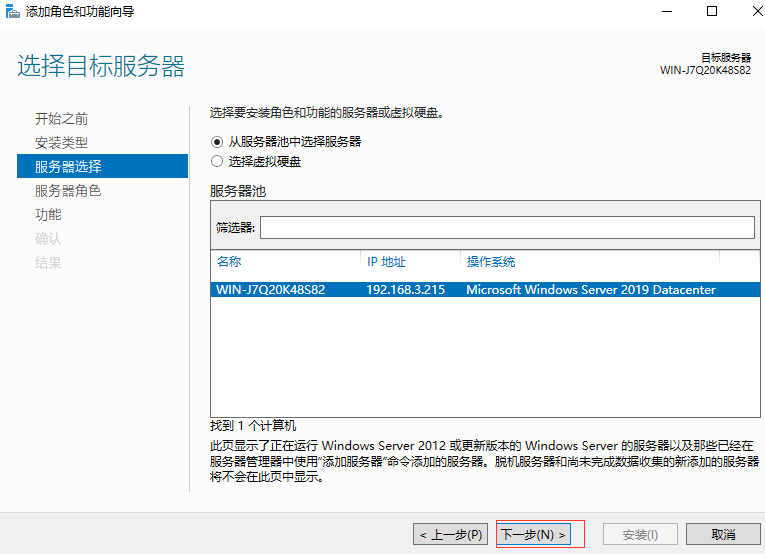765x554 pixels.
Task: Click the 找到 1 个计算机 status text
Action: point(253,426)
